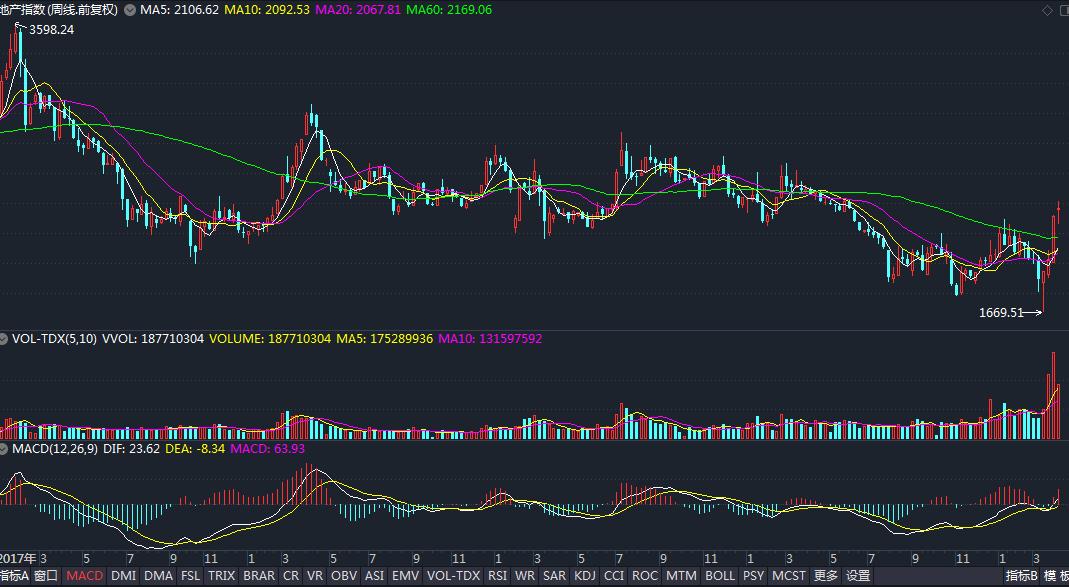
Task: Select the BRAR indicator tab
Action: [x=259, y=576]
